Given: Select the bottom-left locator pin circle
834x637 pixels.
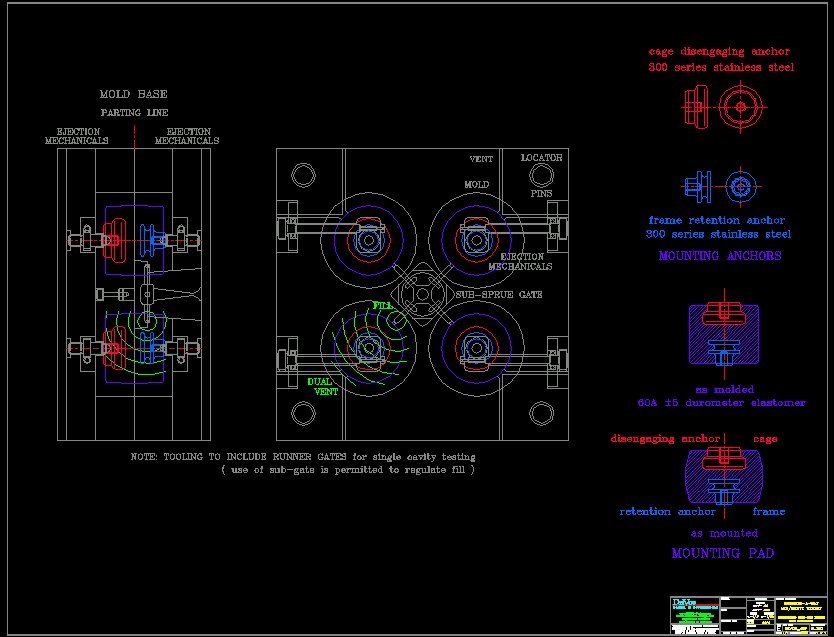Looking at the screenshot, I should (303, 413).
